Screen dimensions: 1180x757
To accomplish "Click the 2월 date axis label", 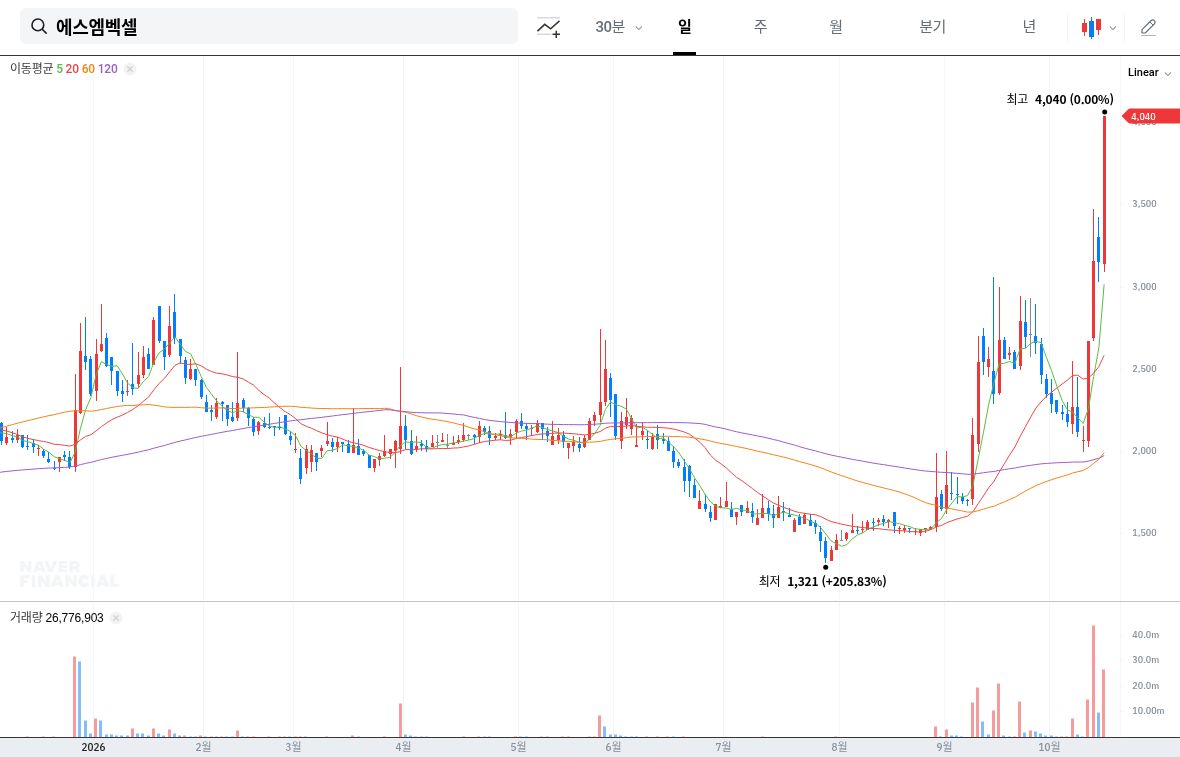I will click(203, 747).
